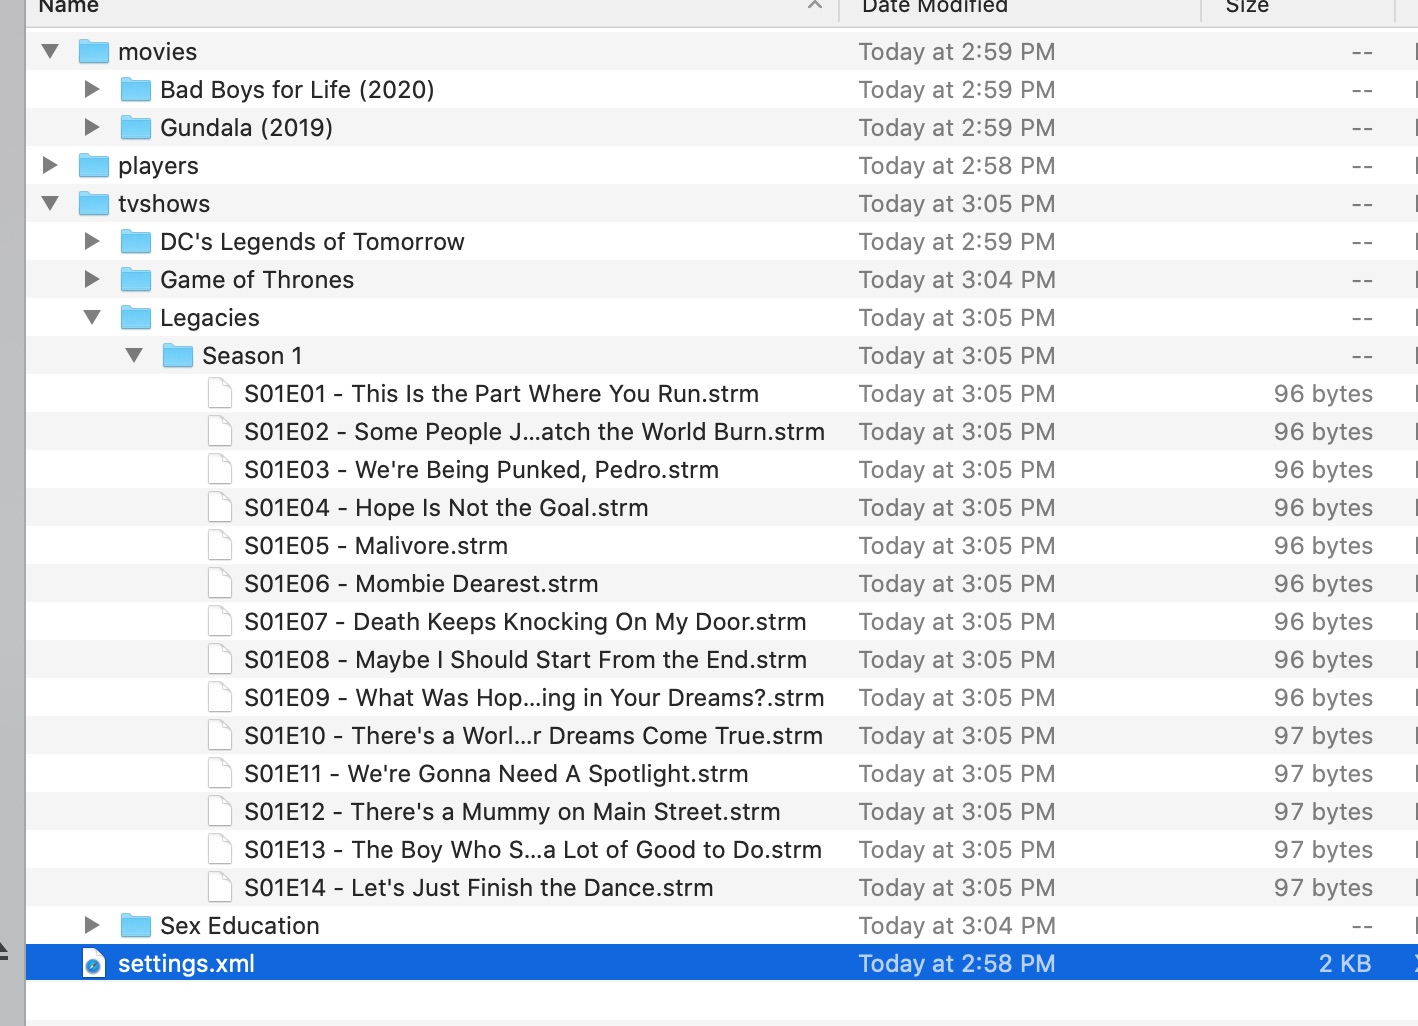Select 'S01E08 - Maybe I Should Start From the End.strm'
The width and height of the screenshot is (1418, 1026).
pyautogui.click(x=525, y=659)
